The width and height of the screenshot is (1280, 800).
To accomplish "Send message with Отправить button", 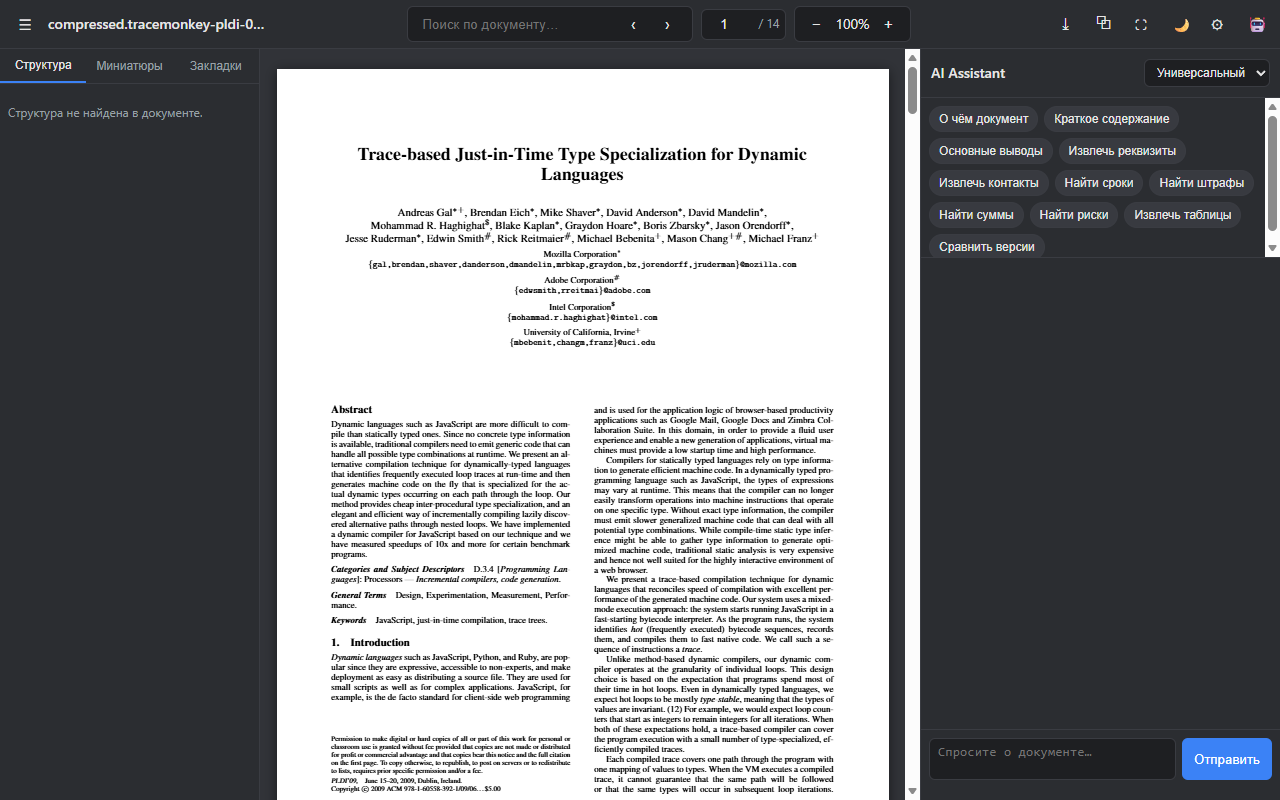I will point(1227,759).
